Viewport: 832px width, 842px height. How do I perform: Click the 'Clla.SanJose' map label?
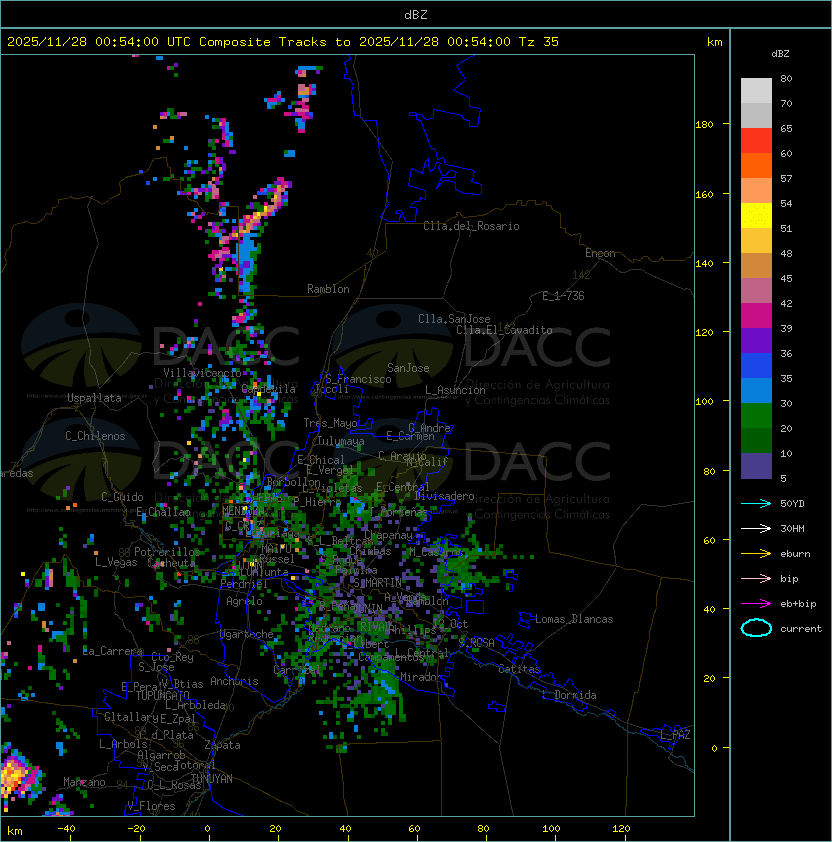pyautogui.click(x=454, y=319)
